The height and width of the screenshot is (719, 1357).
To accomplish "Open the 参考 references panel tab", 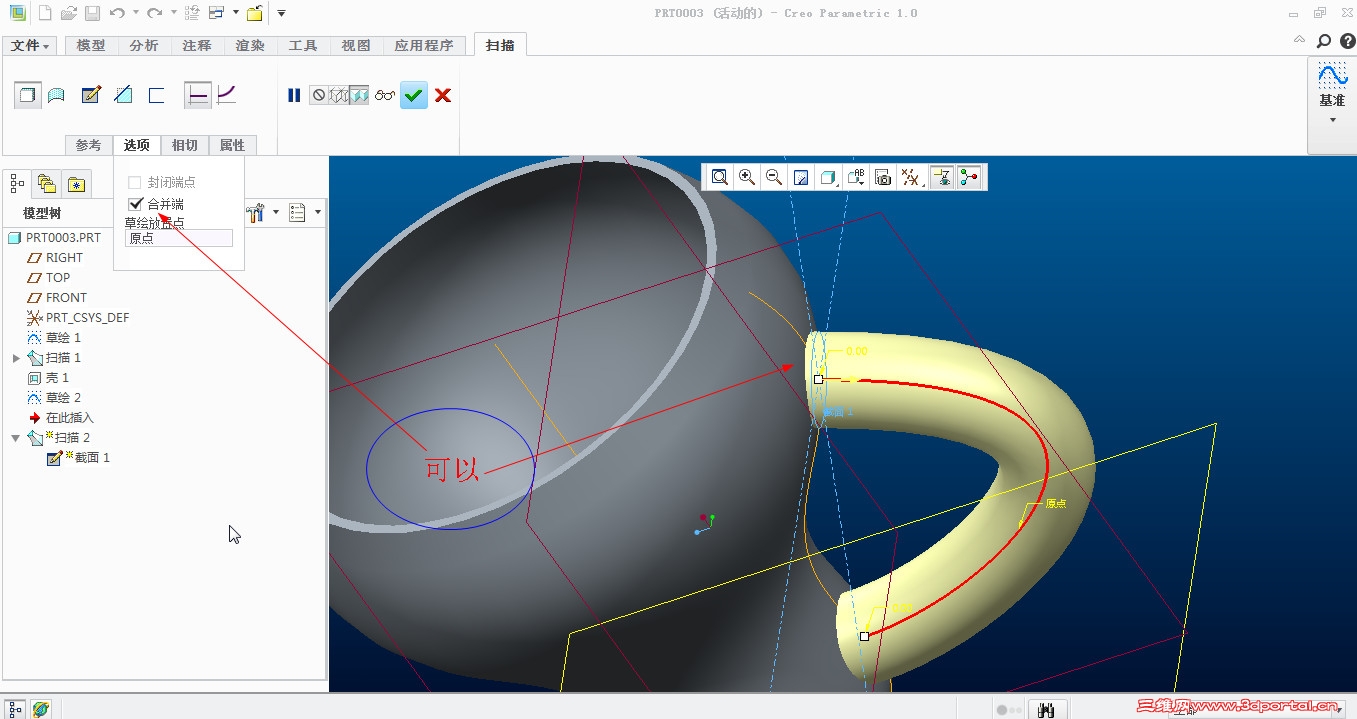I will 89,145.
